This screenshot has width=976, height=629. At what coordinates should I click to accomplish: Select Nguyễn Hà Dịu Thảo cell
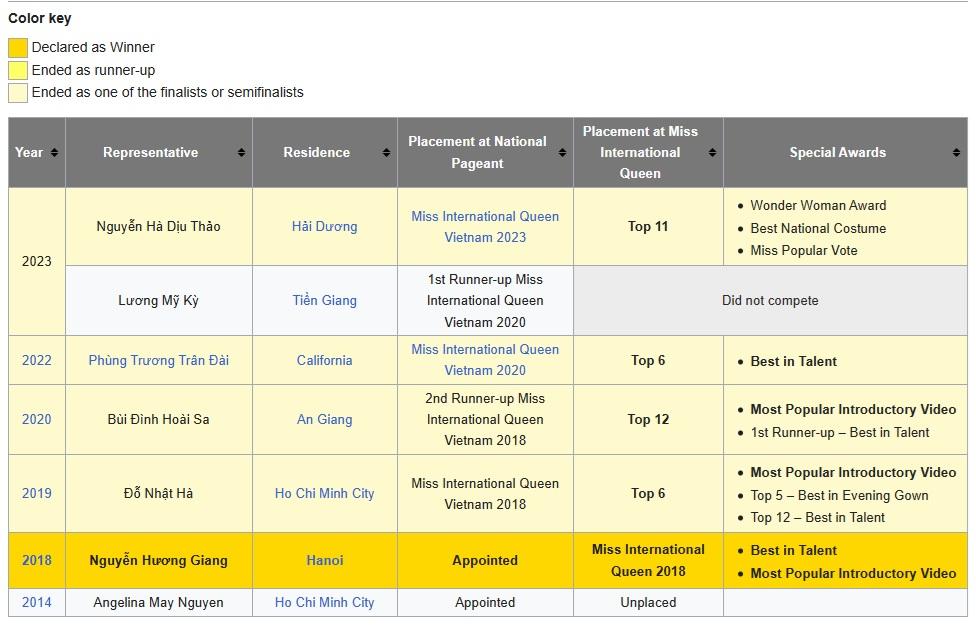tap(159, 226)
